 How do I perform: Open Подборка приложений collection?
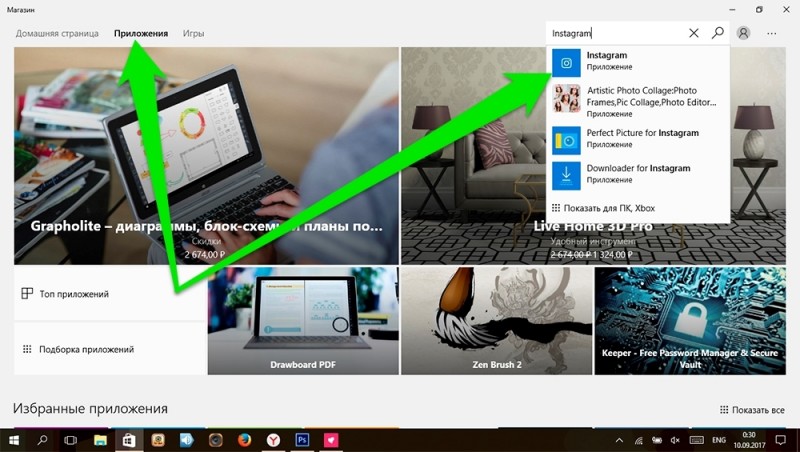click(x=110, y=349)
